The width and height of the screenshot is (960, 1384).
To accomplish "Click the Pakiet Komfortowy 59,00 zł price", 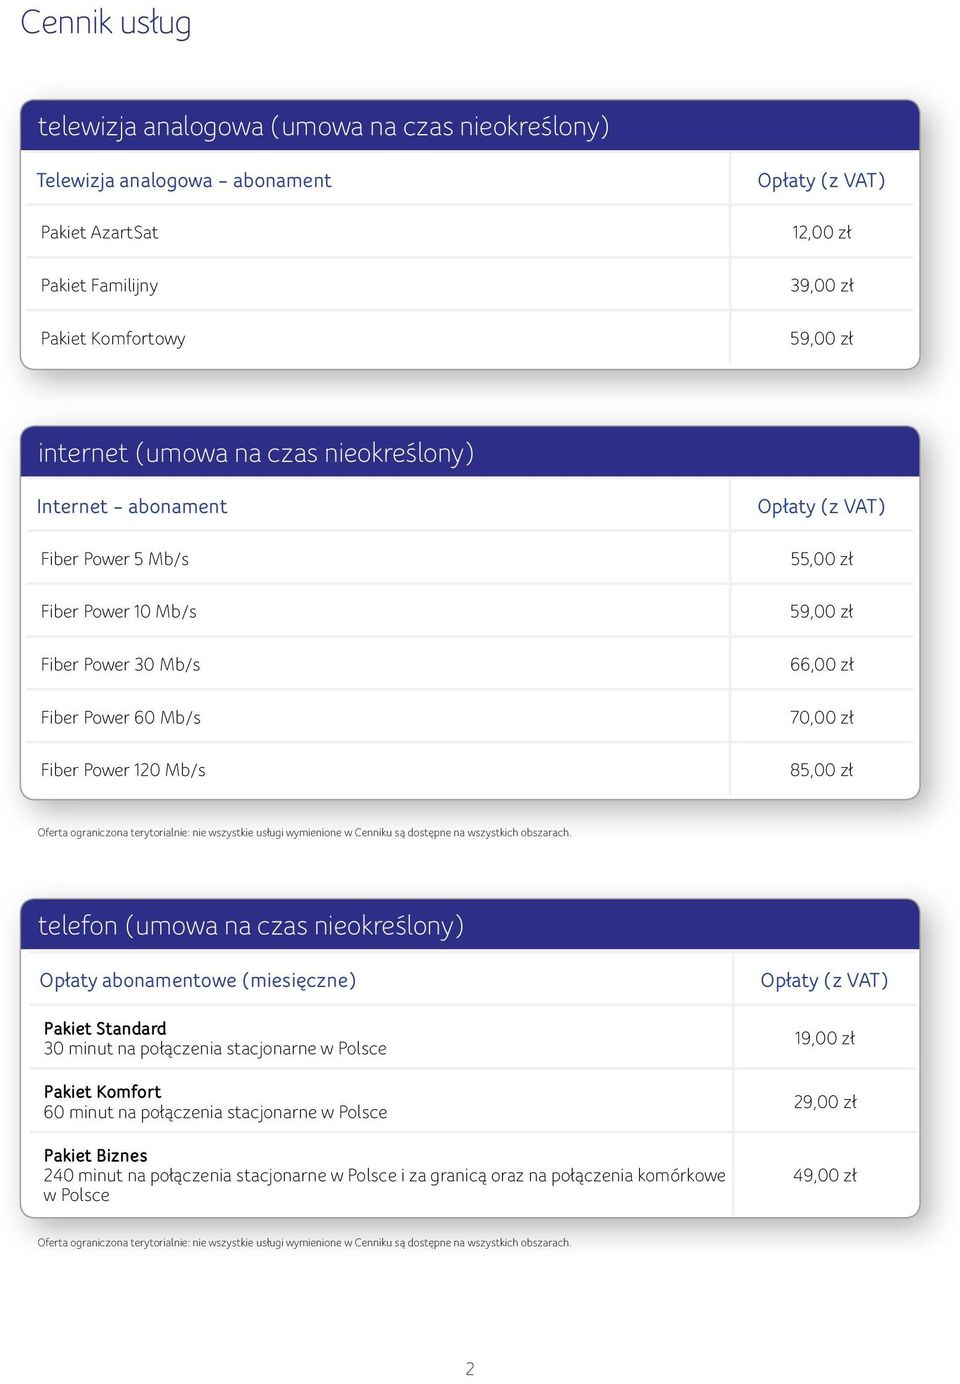I will coord(822,338).
